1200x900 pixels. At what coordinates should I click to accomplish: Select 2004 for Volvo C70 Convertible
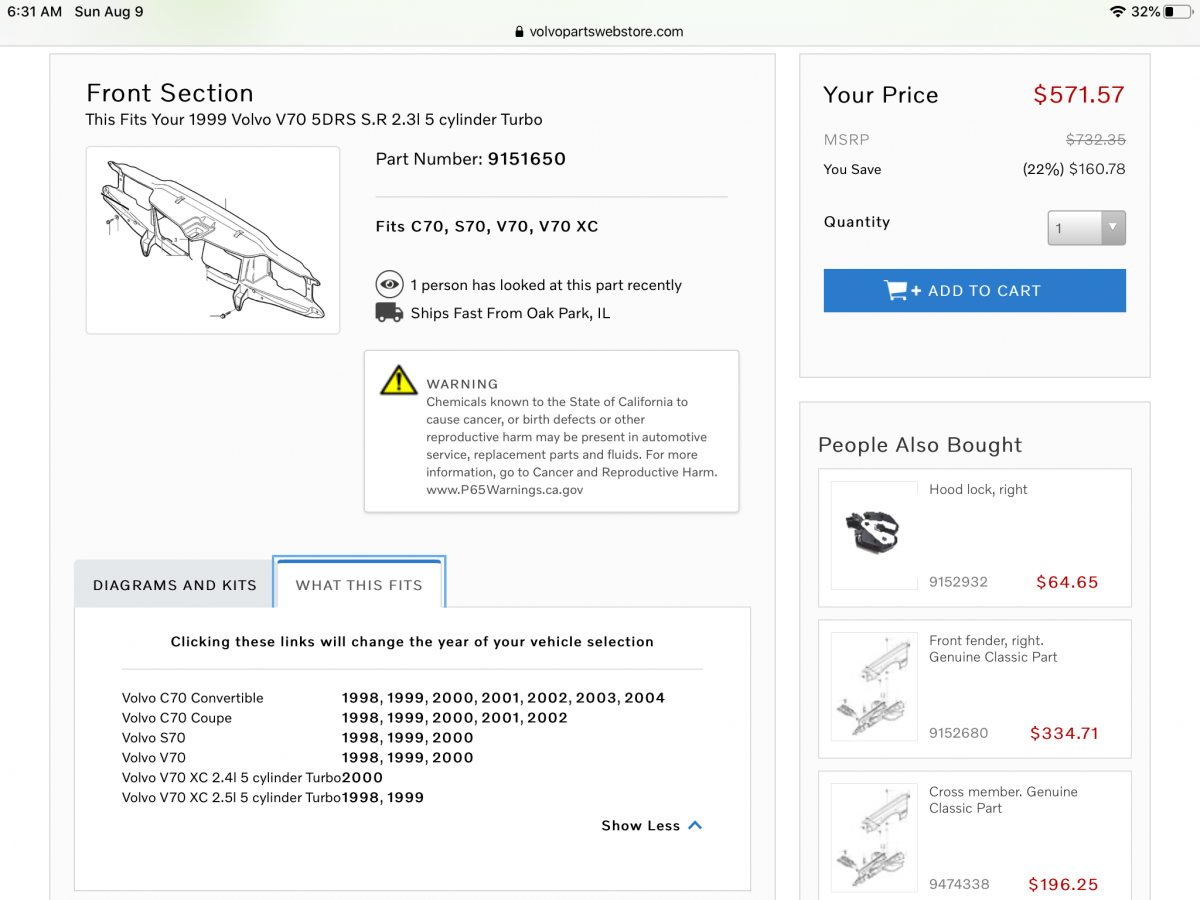click(x=645, y=698)
